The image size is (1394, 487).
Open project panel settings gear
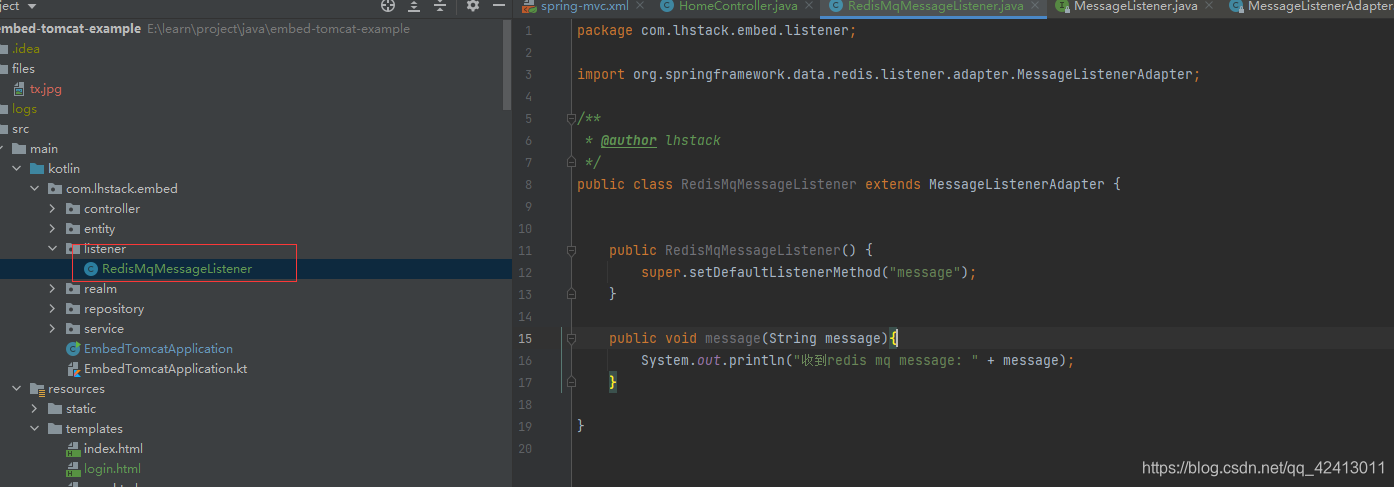(473, 6)
